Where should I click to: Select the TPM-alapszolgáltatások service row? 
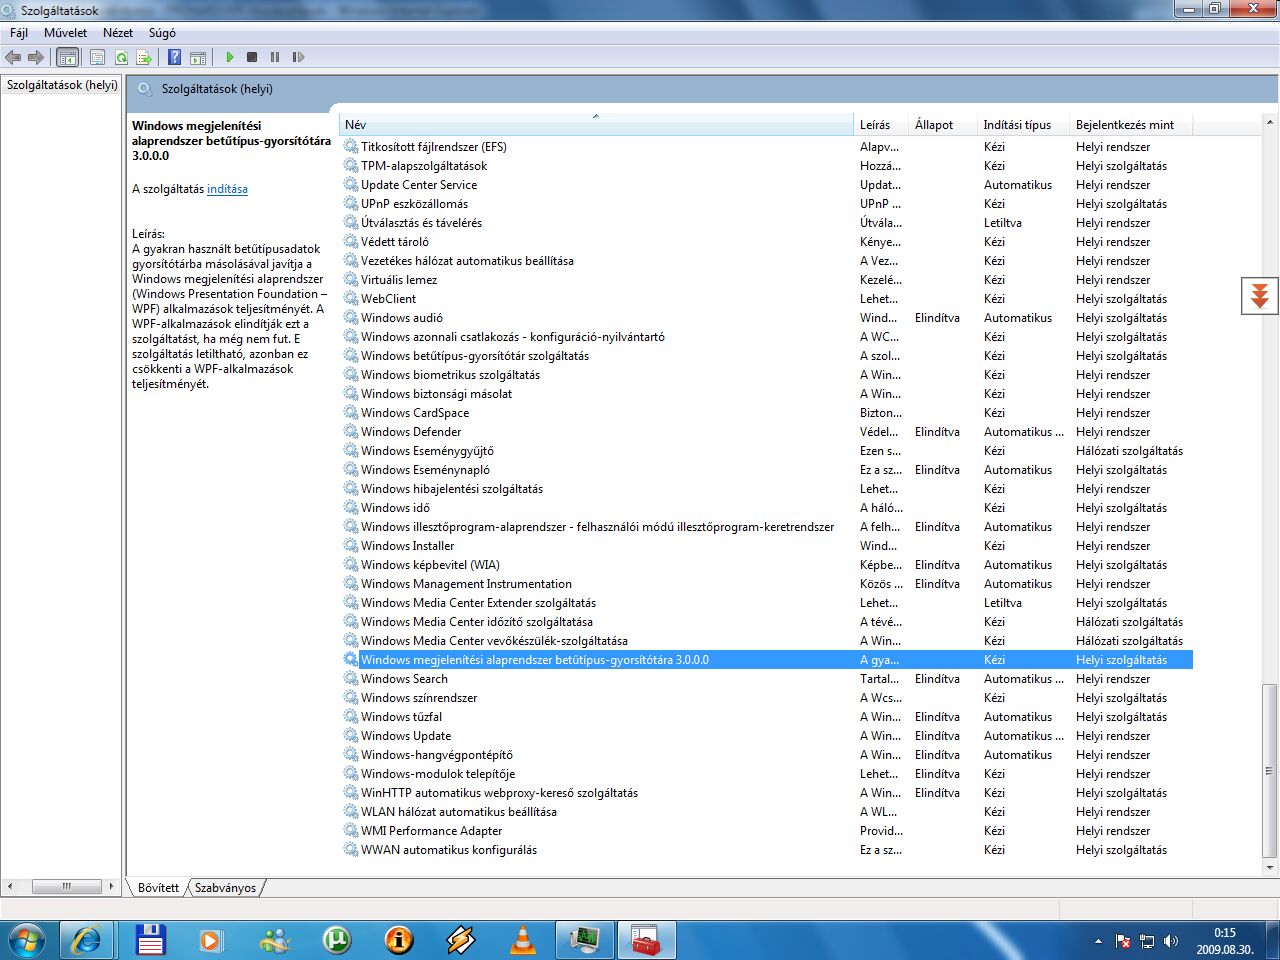[766, 166]
